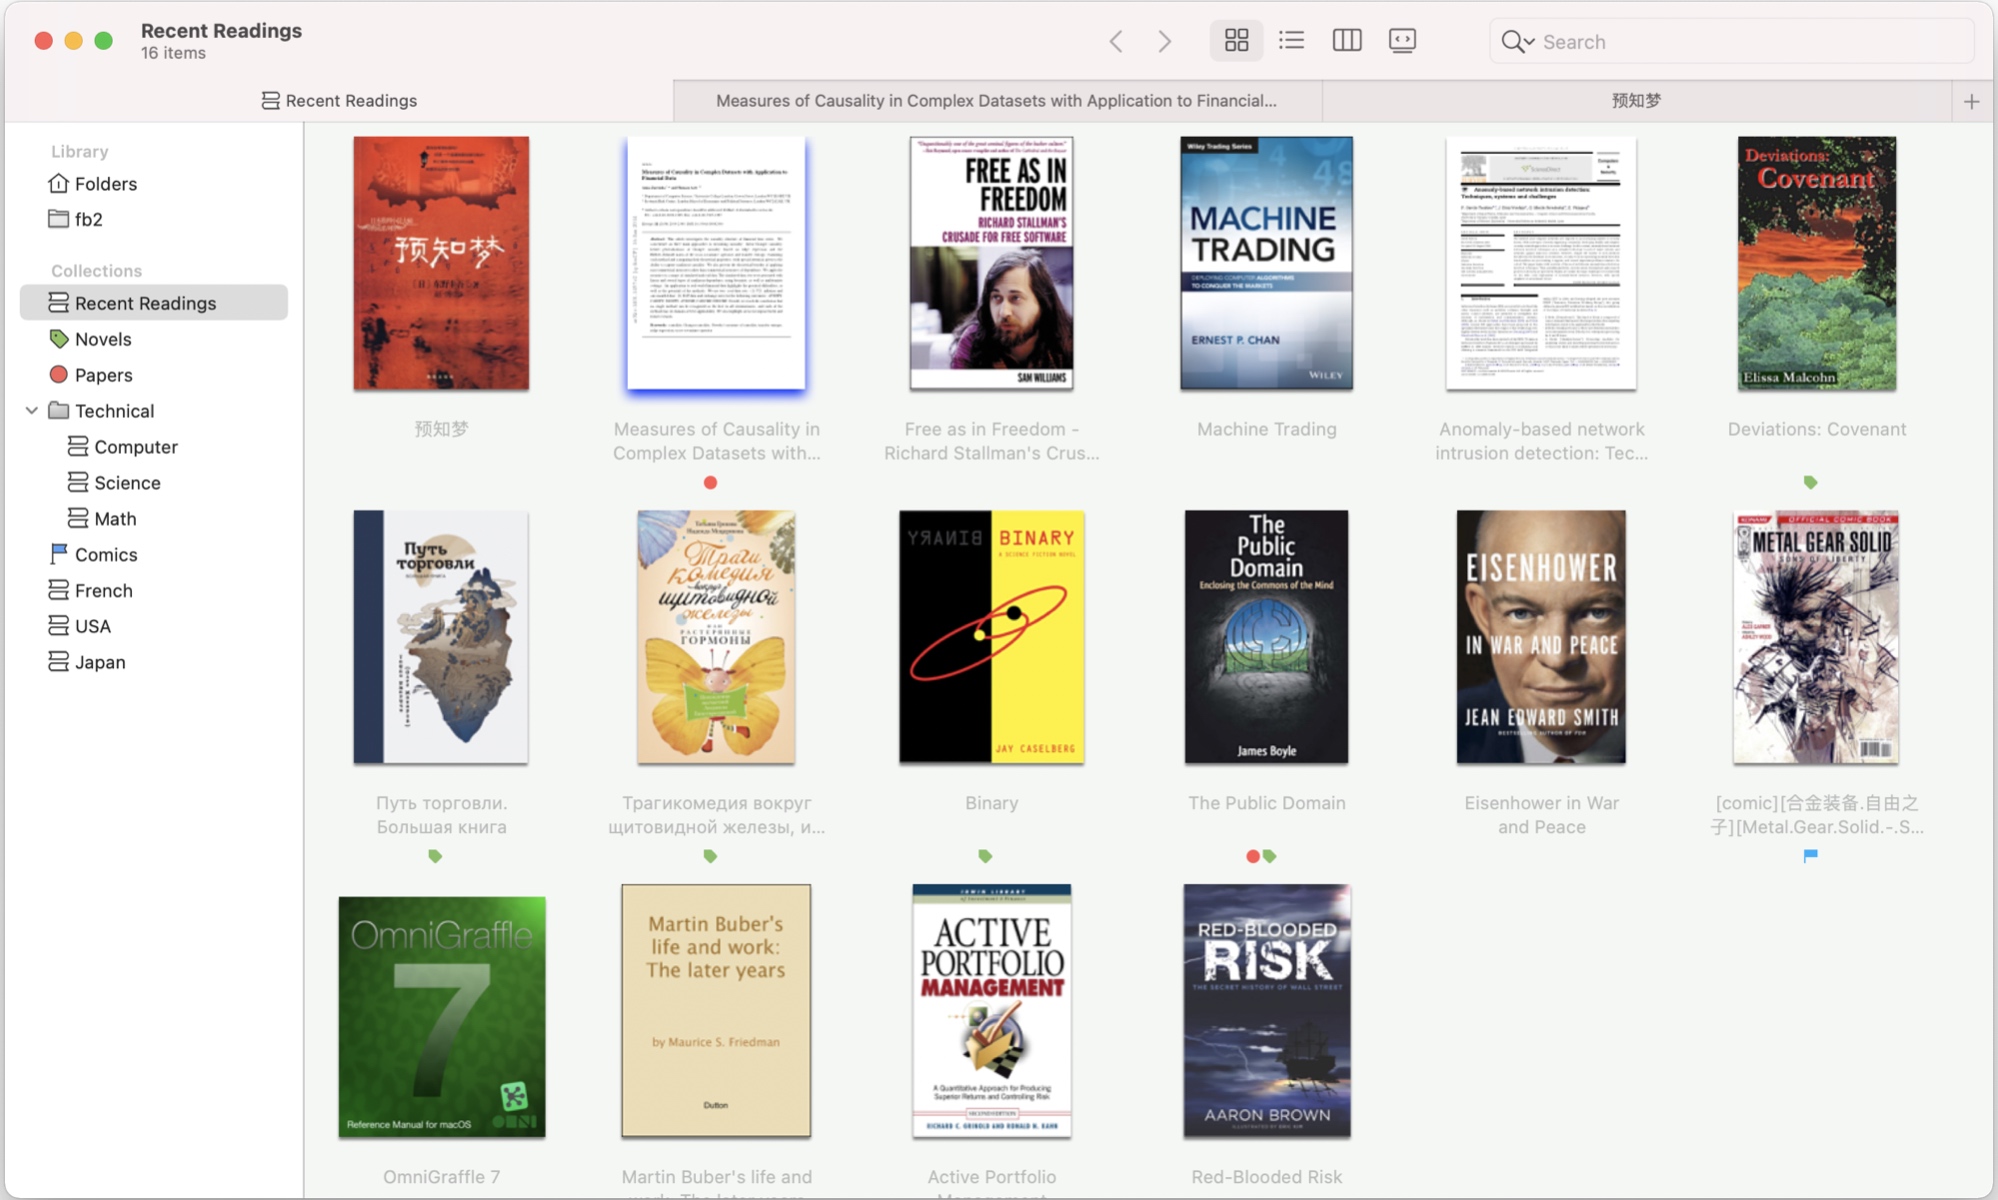Select Free as in Freedom cover
The image size is (1998, 1200).
pos(991,264)
